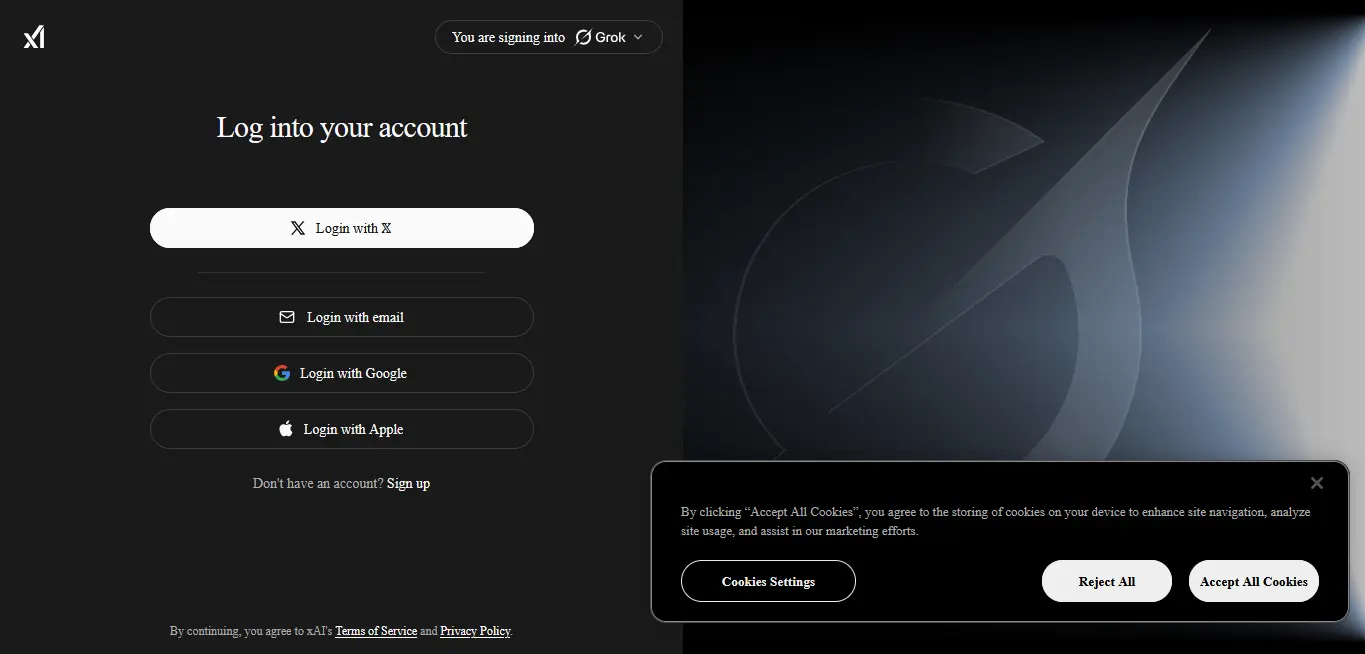Open the Grok sign-in product dropdown
The height and width of the screenshot is (654, 1365).
(x=548, y=37)
